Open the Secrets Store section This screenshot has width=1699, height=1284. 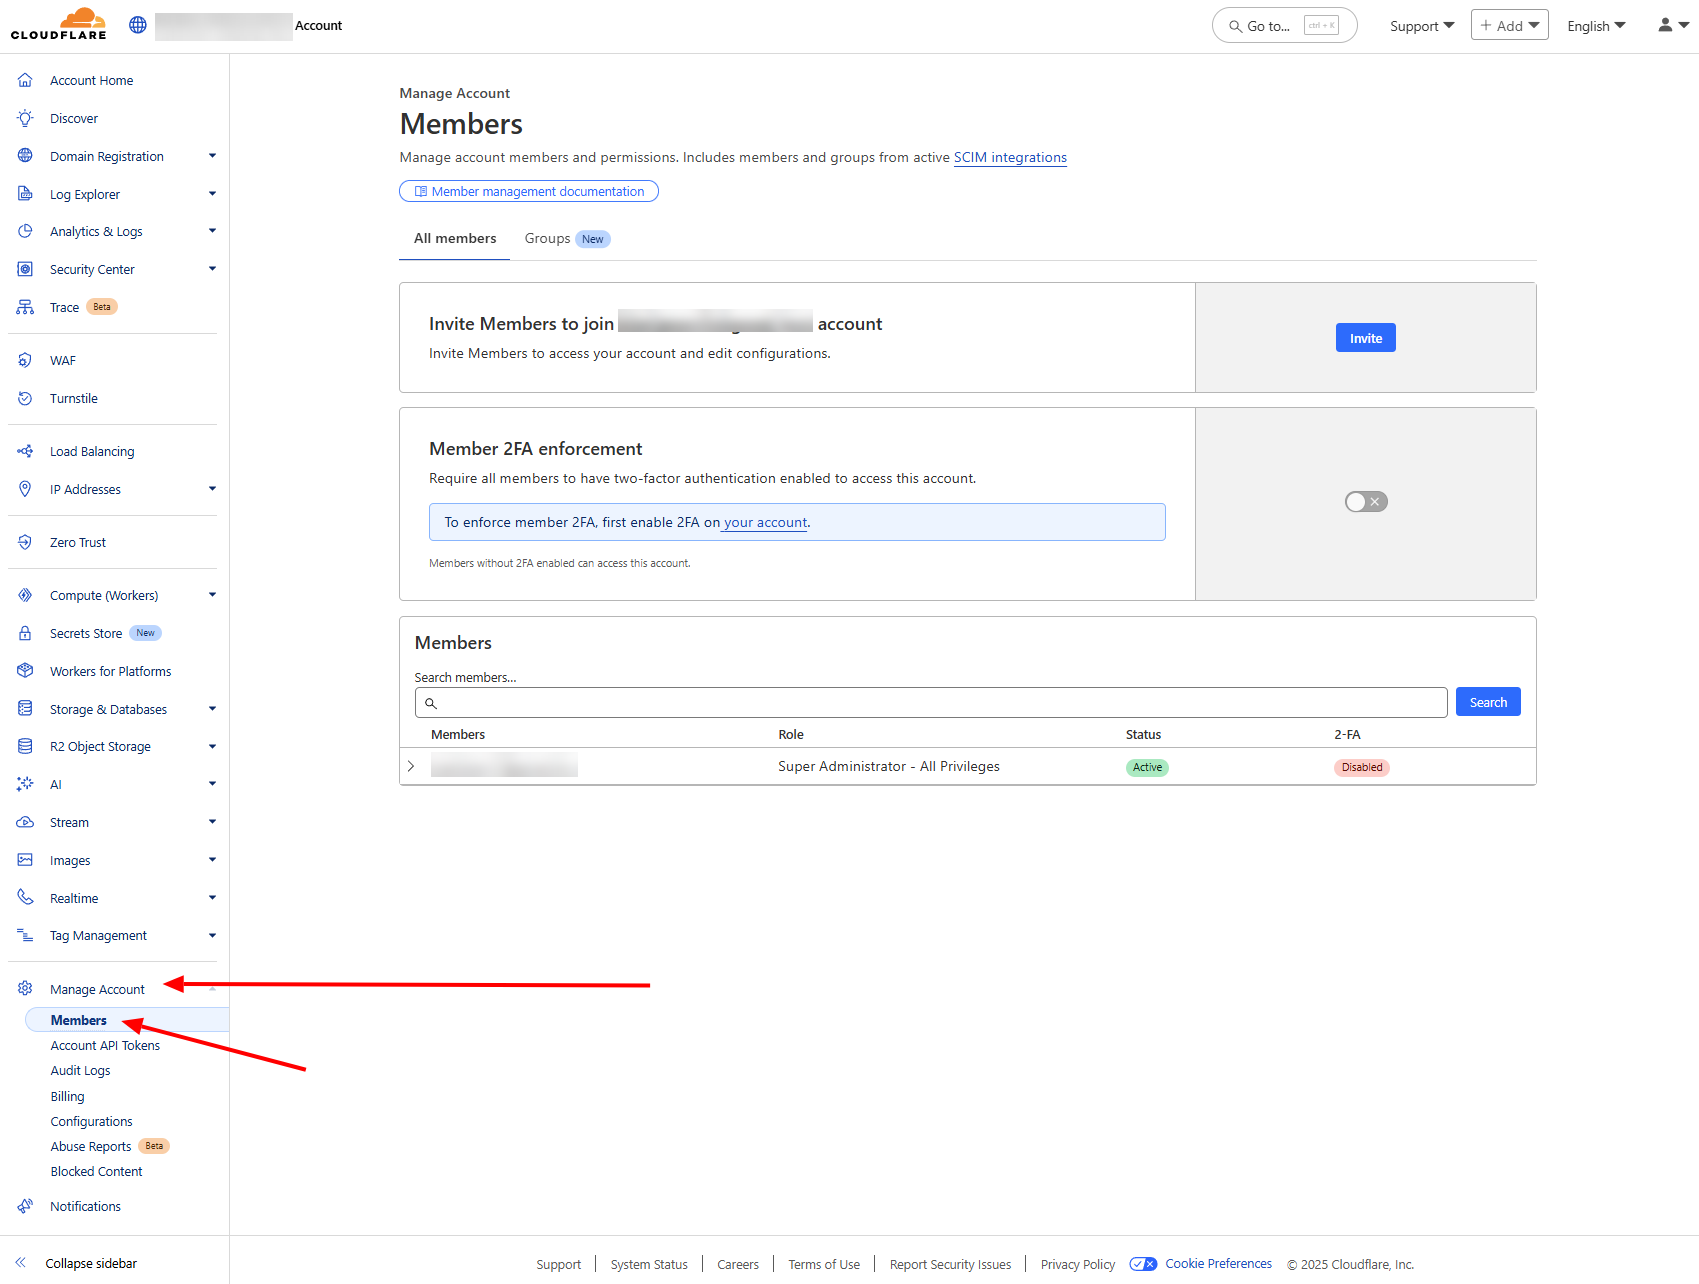coord(85,632)
